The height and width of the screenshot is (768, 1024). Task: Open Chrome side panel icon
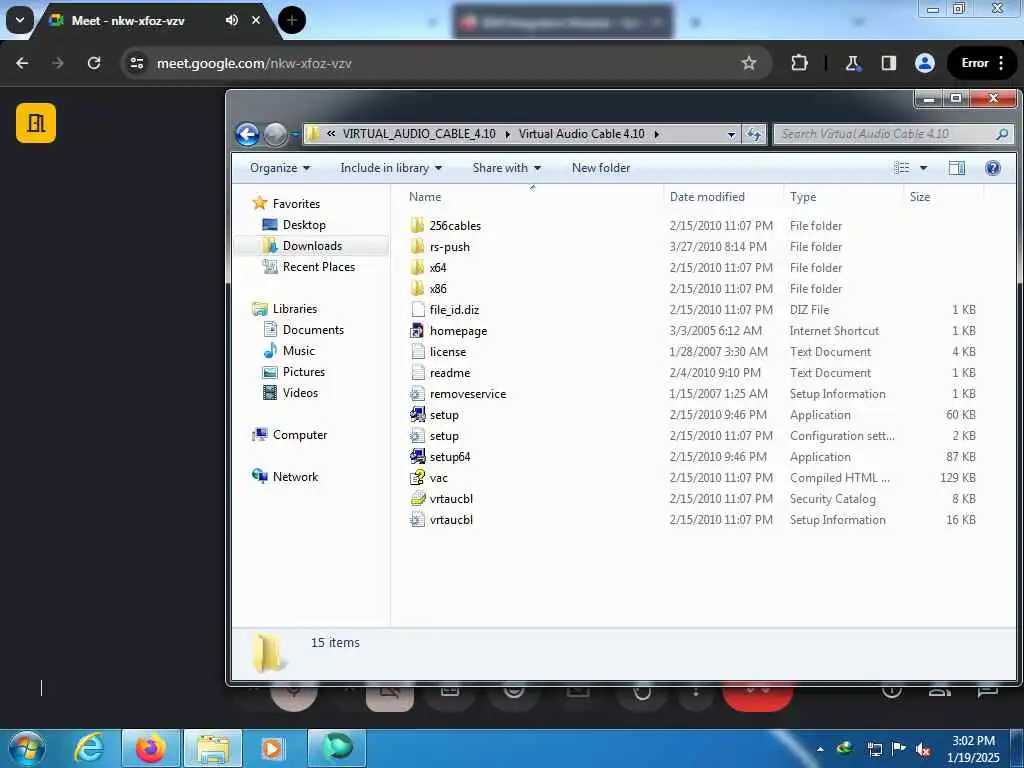pos(889,63)
